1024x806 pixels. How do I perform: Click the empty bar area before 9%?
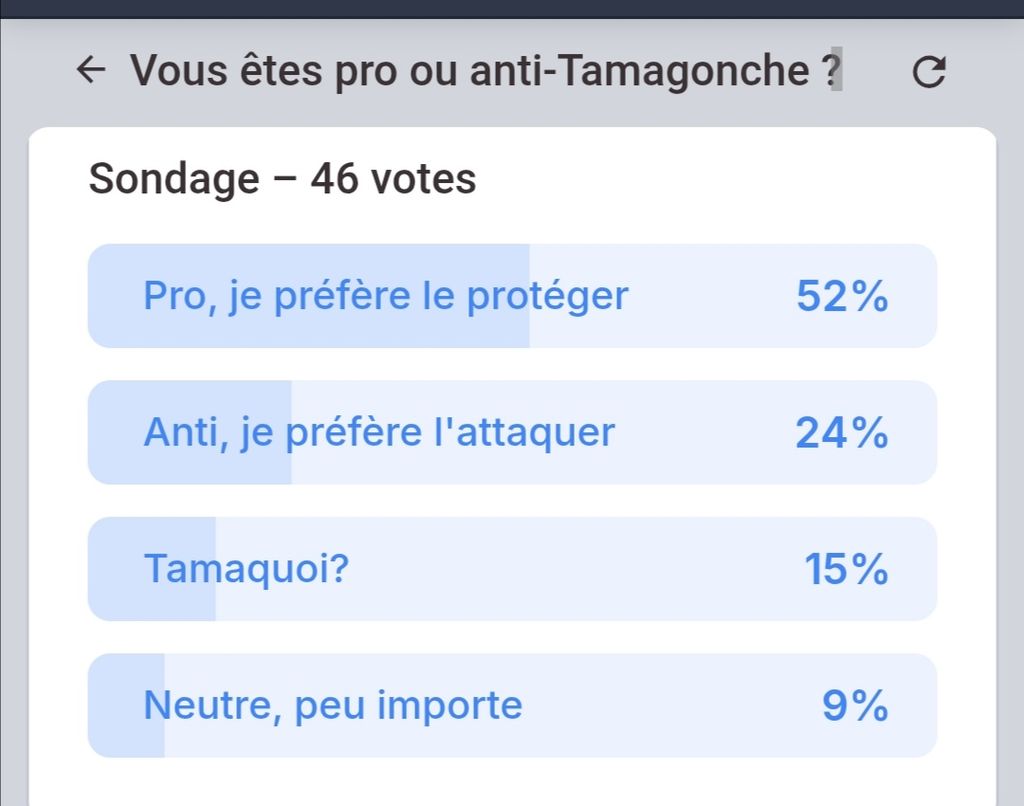coord(670,706)
